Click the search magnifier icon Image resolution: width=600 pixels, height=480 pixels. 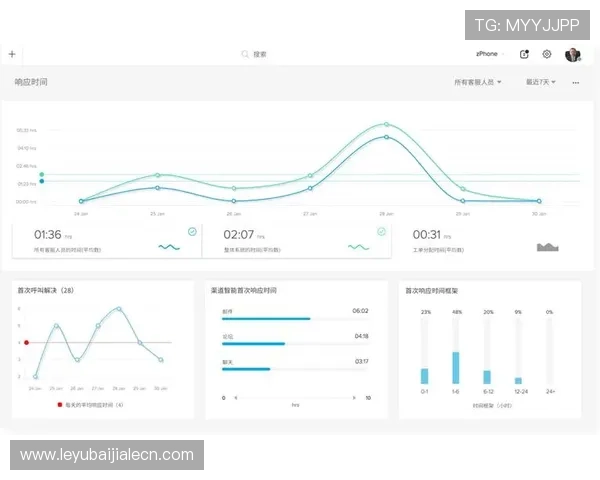(245, 54)
